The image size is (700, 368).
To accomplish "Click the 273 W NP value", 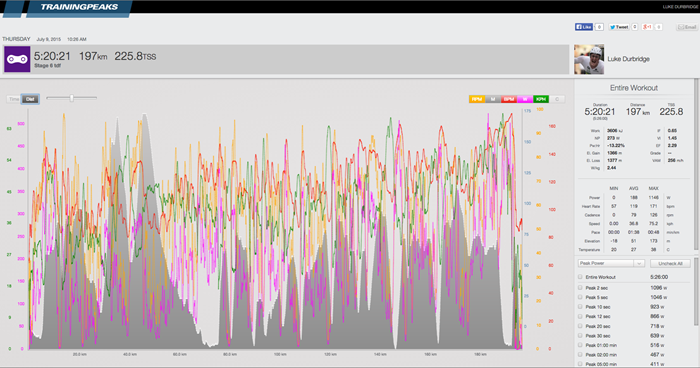I will tap(613, 138).
